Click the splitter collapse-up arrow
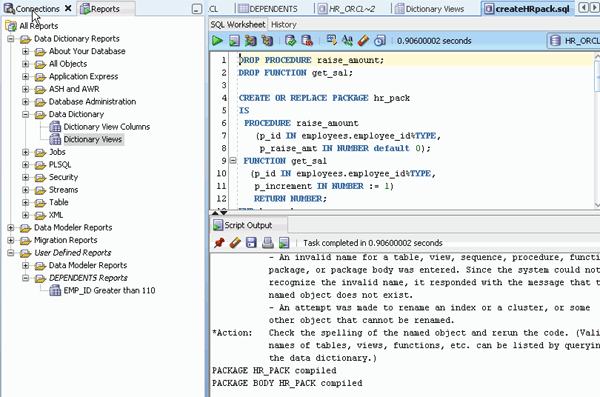Image resolution: width=600 pixels, height=397 pixels. (215, 212)
